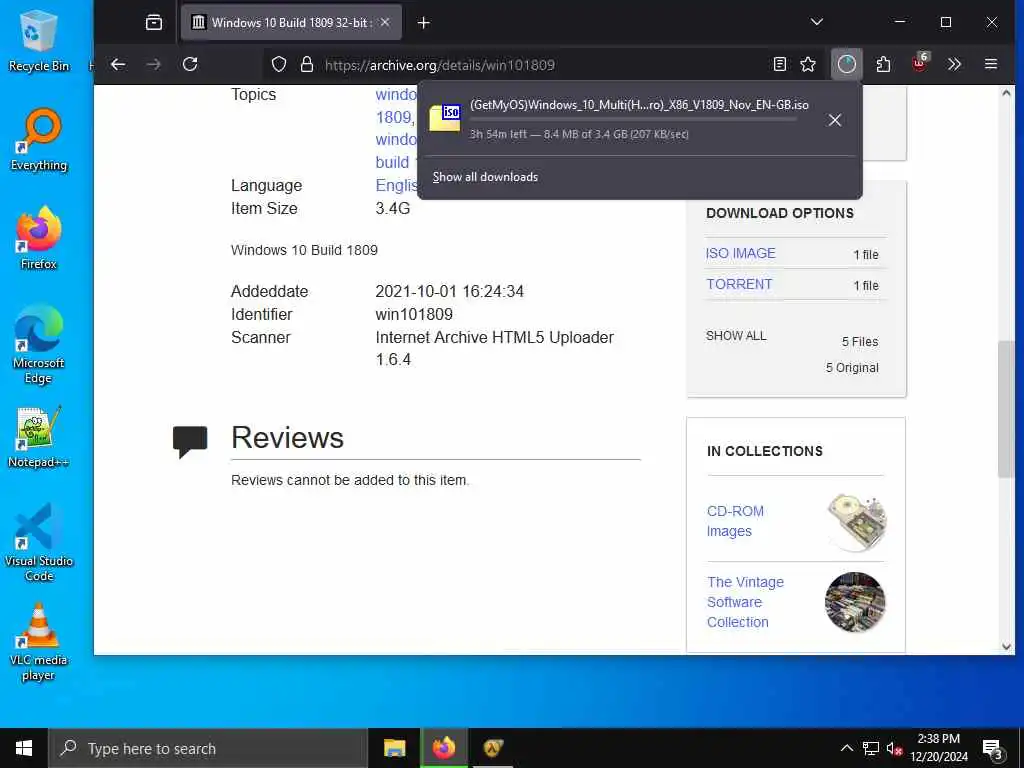This screenshot has height=768, width=1024.
Task: Click the address bar URL field
Action: tap(542, 65)
